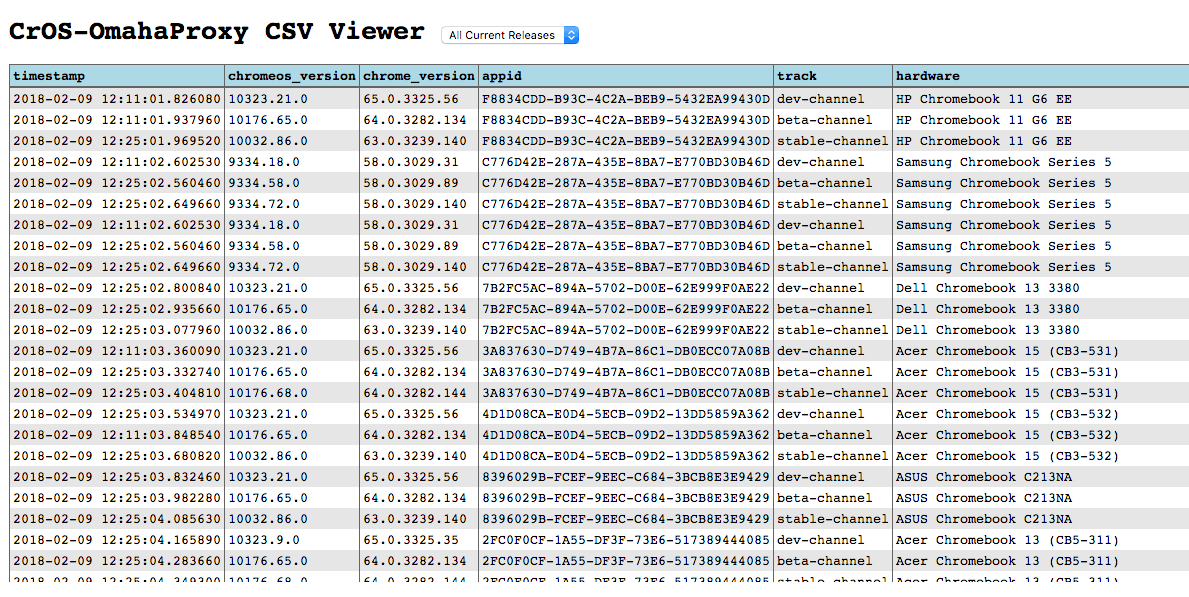Click beta-channel in HP Chromebook 11 row
The image size is (1189, 597).
pyautogui.click(x=825, y=120)
